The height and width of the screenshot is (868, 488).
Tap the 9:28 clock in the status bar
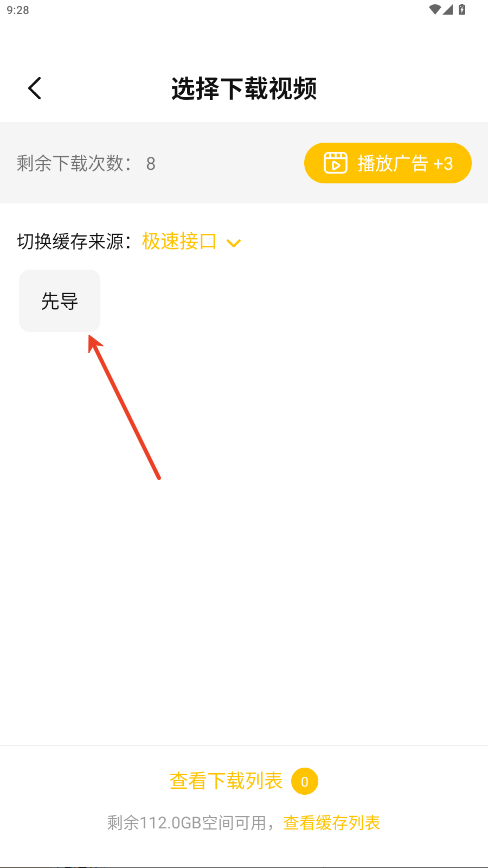18,10
